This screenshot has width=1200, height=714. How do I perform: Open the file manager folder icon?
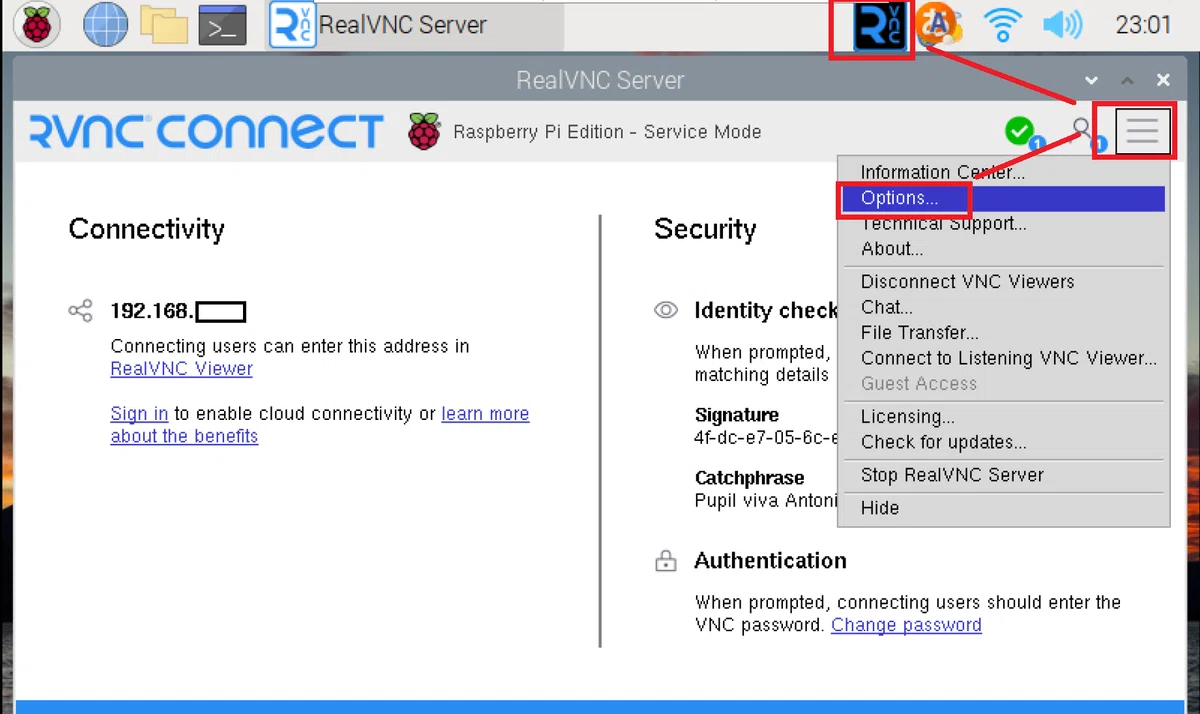click(x=164, y=25)
